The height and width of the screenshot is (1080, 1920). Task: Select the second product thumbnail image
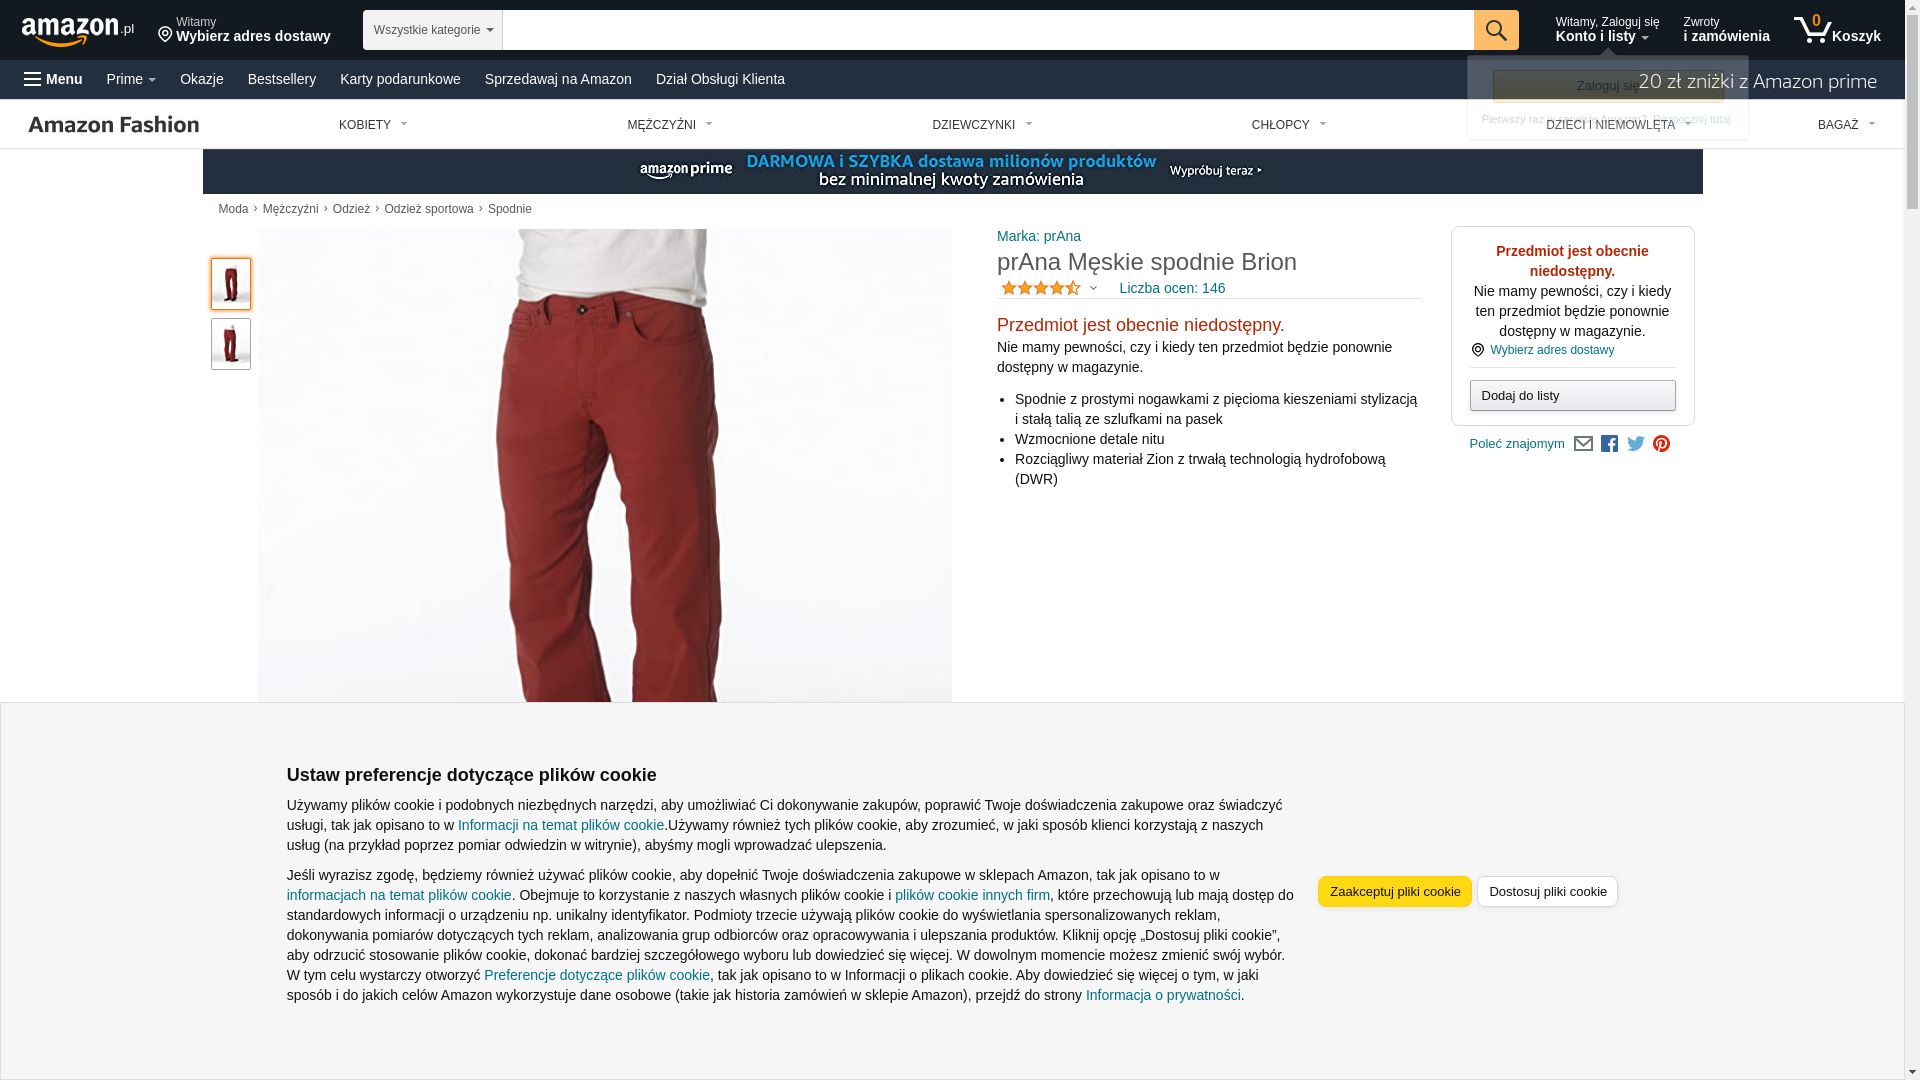click(231, 344)
